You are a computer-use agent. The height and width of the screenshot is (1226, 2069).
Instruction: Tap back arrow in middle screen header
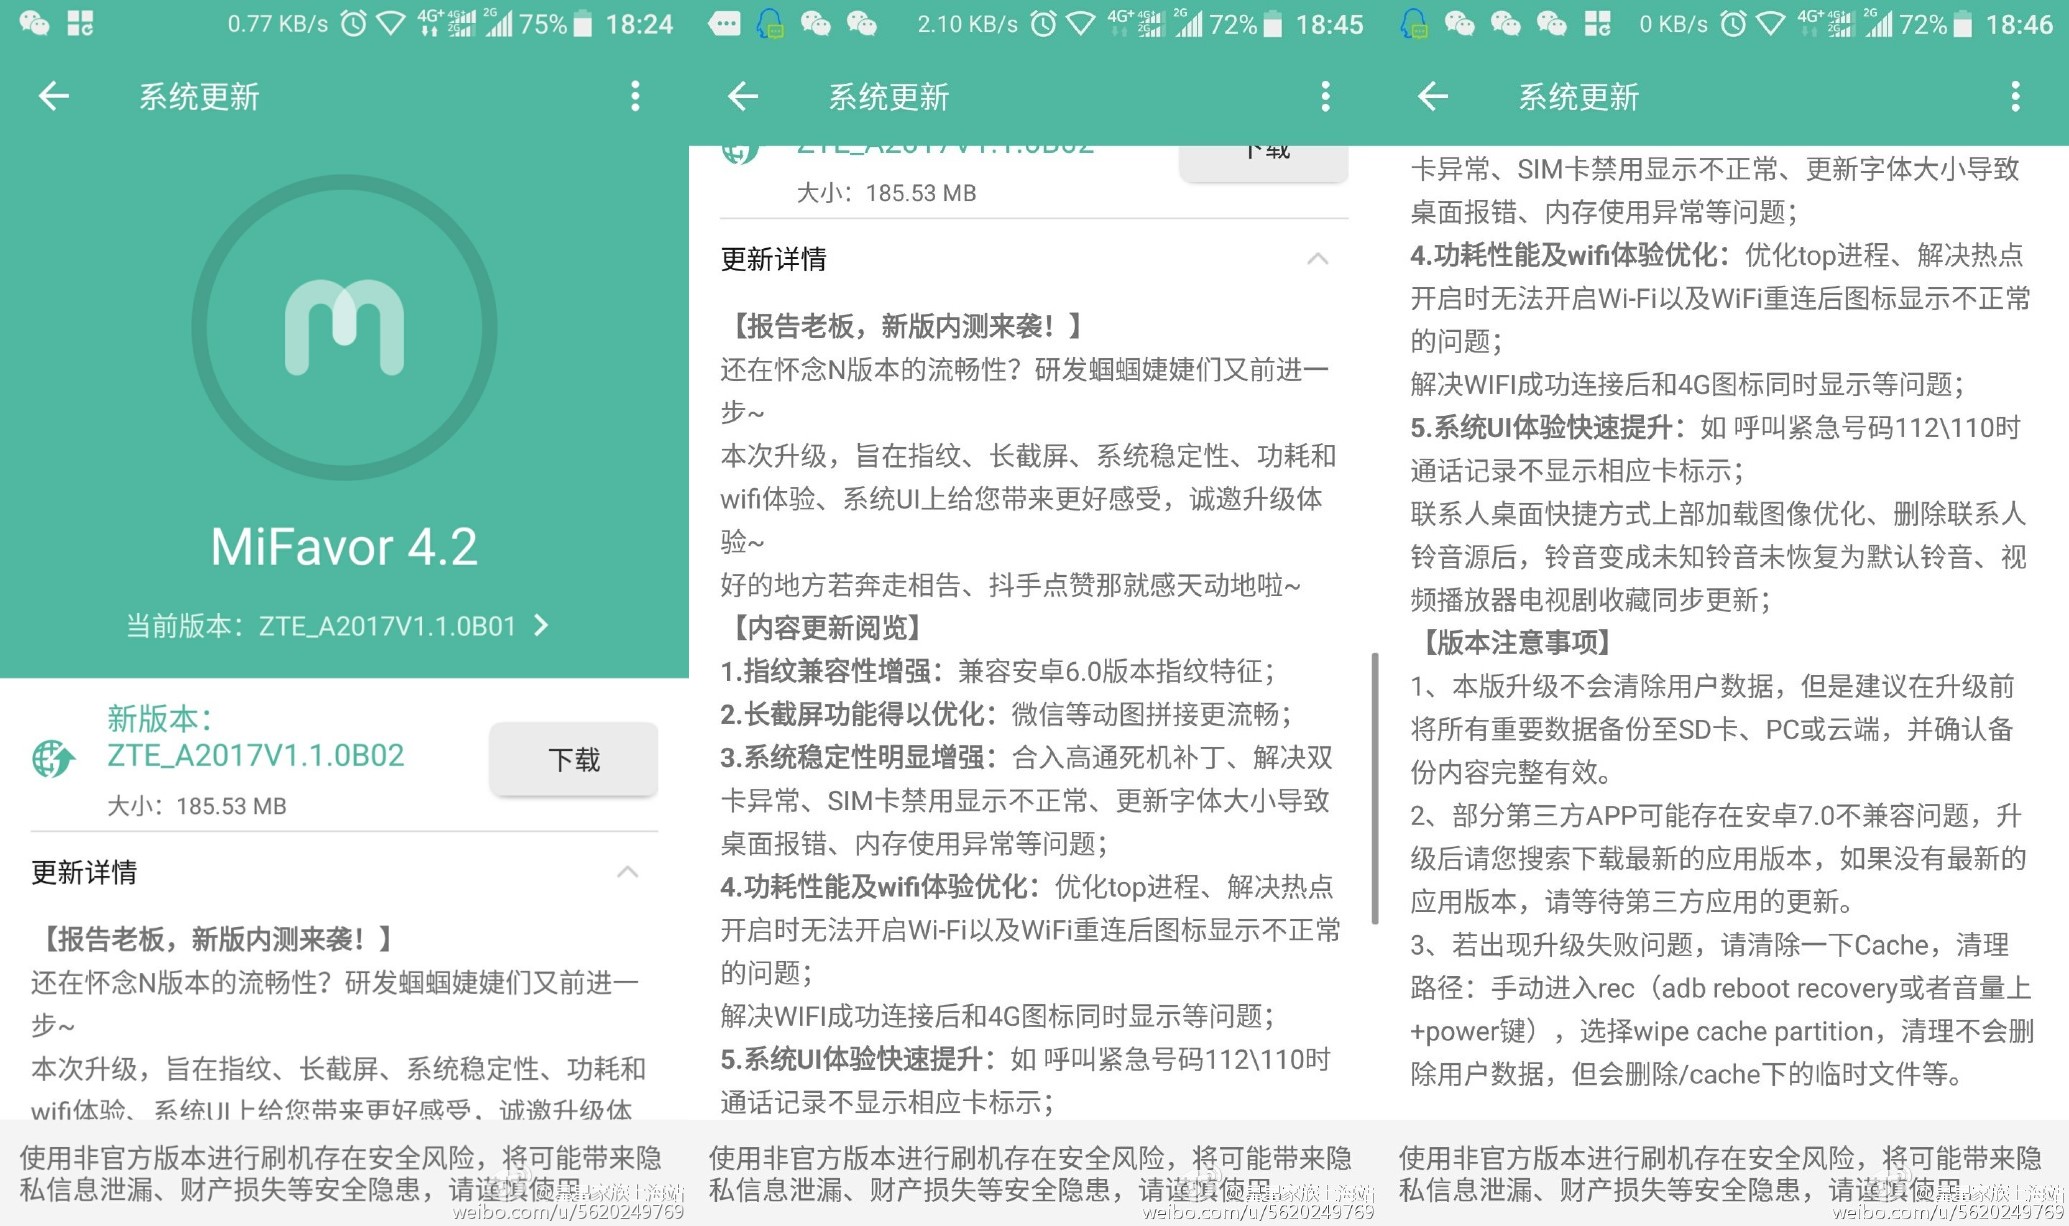(x=743, y=96)
